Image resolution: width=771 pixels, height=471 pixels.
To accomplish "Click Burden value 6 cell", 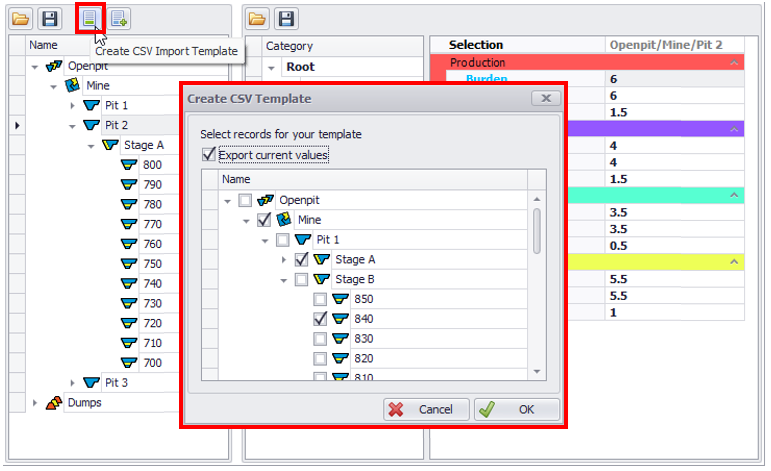I will pos(674,79).
